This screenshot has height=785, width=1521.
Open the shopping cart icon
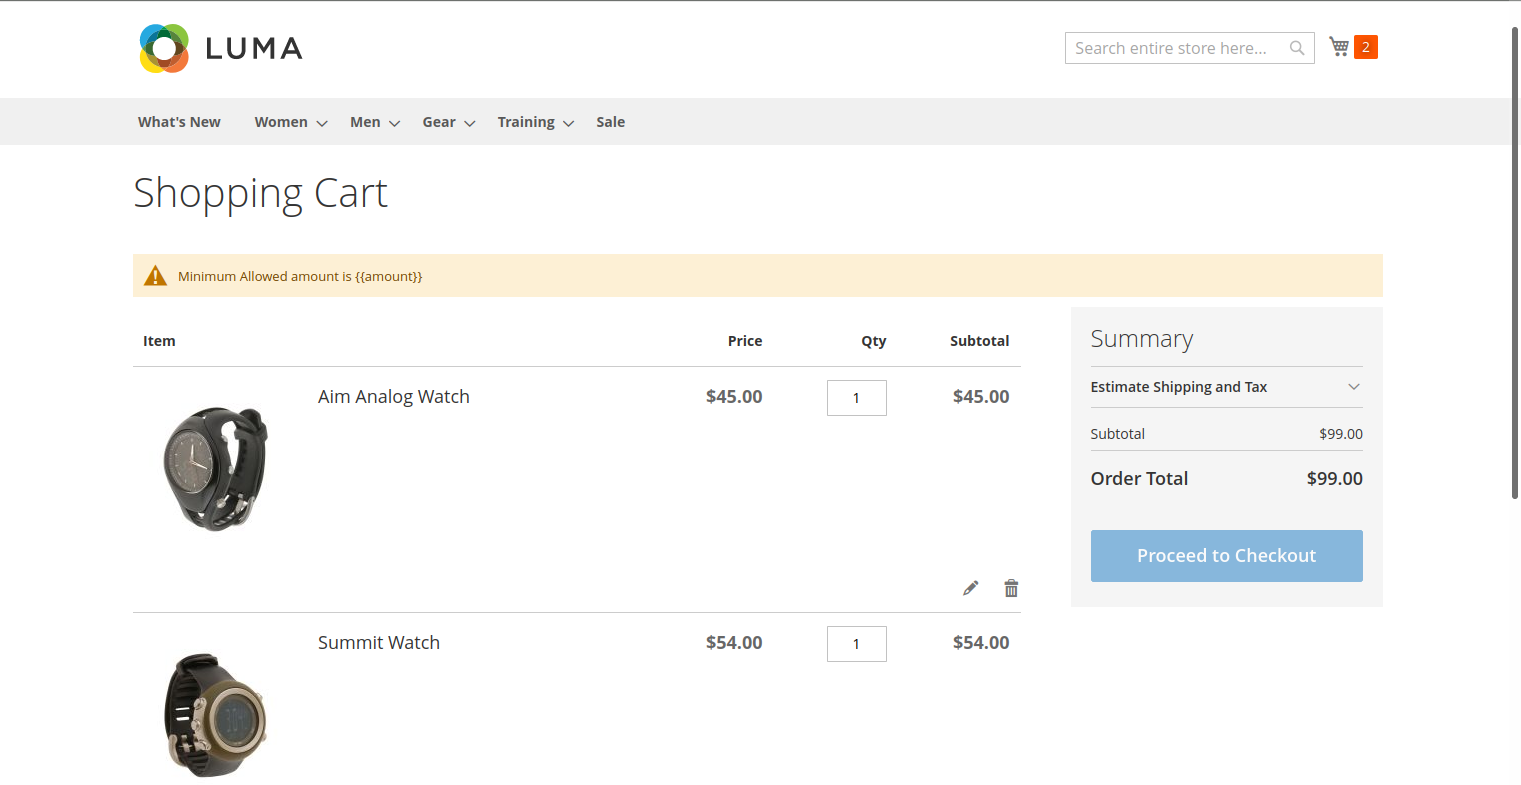pos(1339,47)
